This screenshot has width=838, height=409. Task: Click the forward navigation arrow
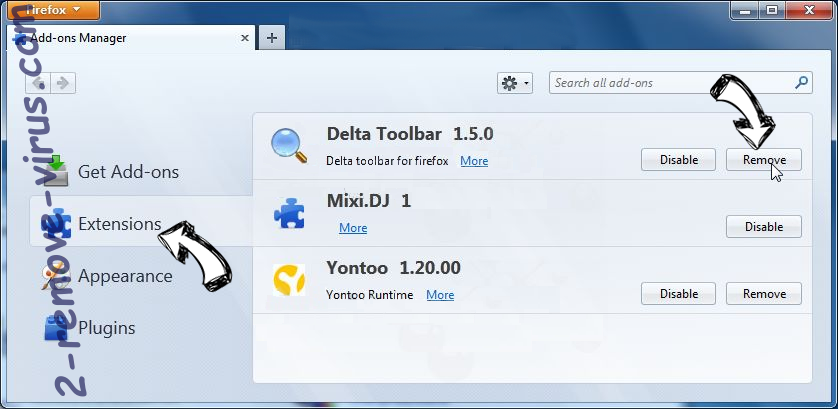coord(62,83)
